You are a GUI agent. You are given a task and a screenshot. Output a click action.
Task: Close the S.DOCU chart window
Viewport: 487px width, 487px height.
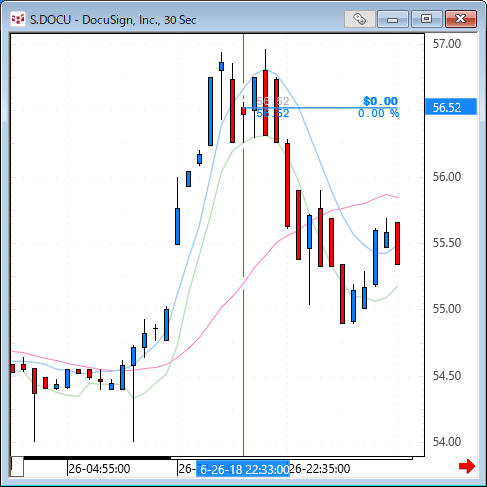461,19
